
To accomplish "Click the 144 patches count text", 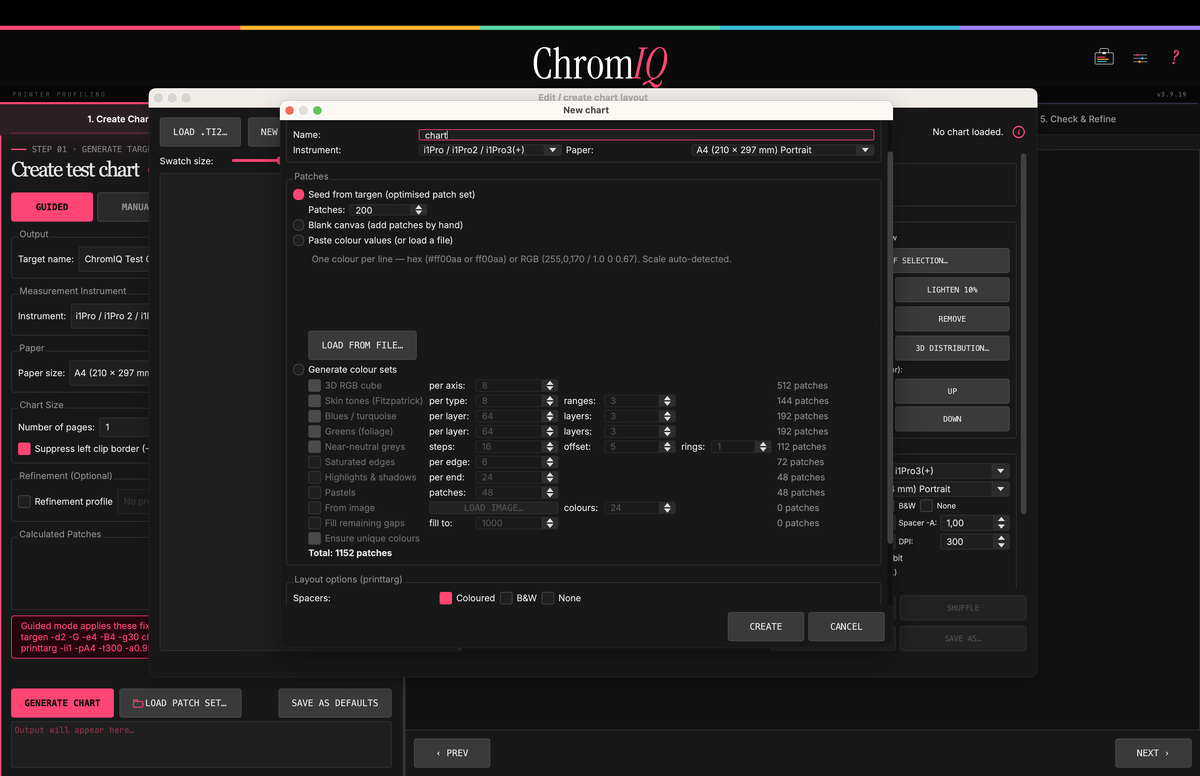I will coord(802,401).
